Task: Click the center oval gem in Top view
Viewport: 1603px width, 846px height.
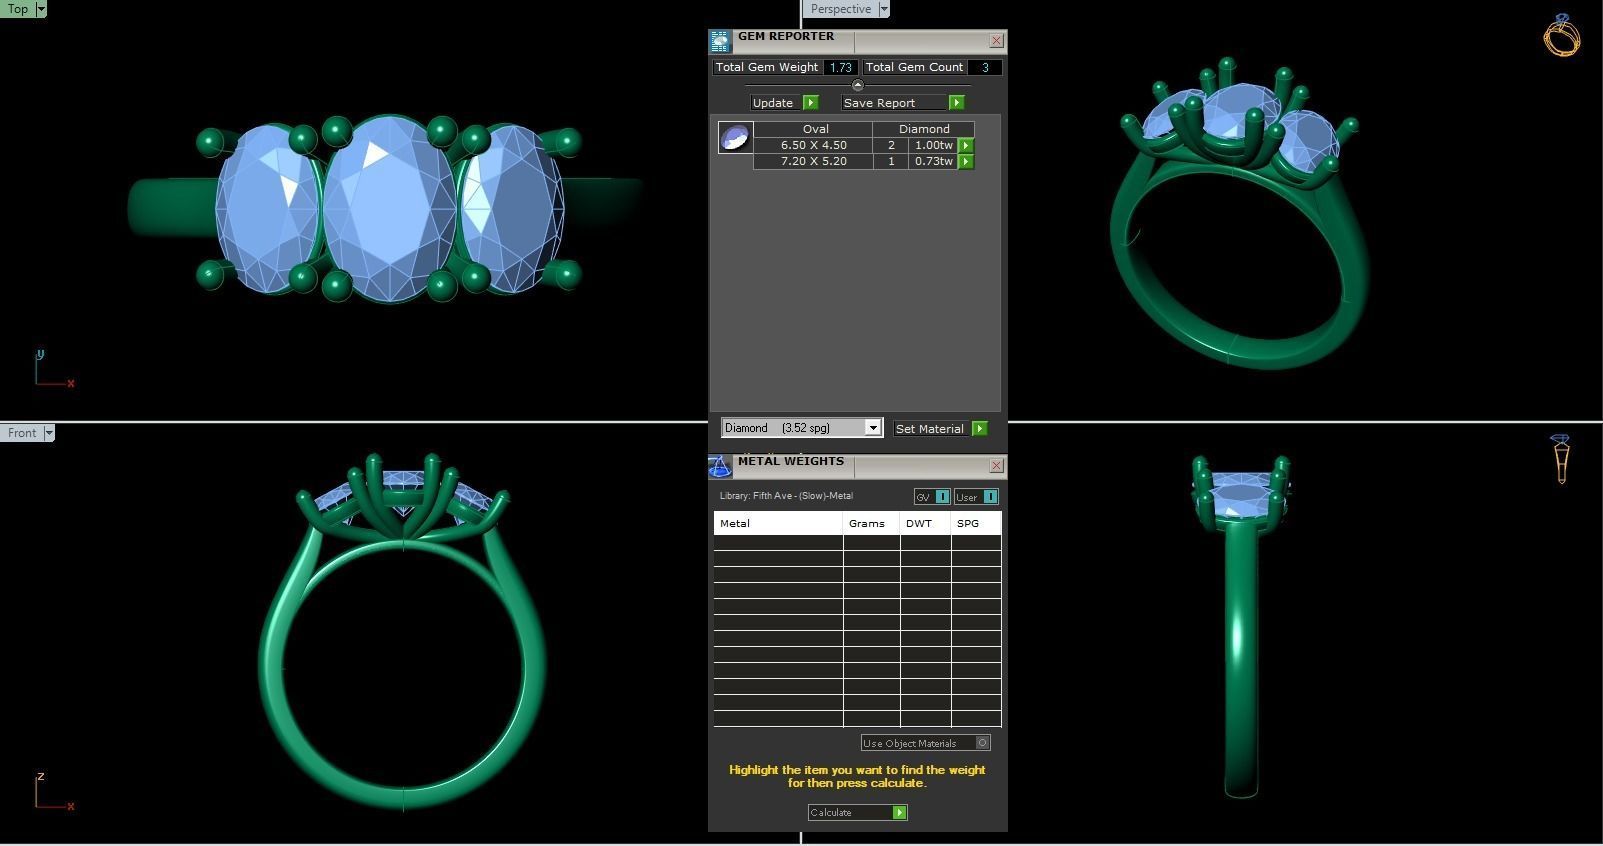Action: click(389, 208)
